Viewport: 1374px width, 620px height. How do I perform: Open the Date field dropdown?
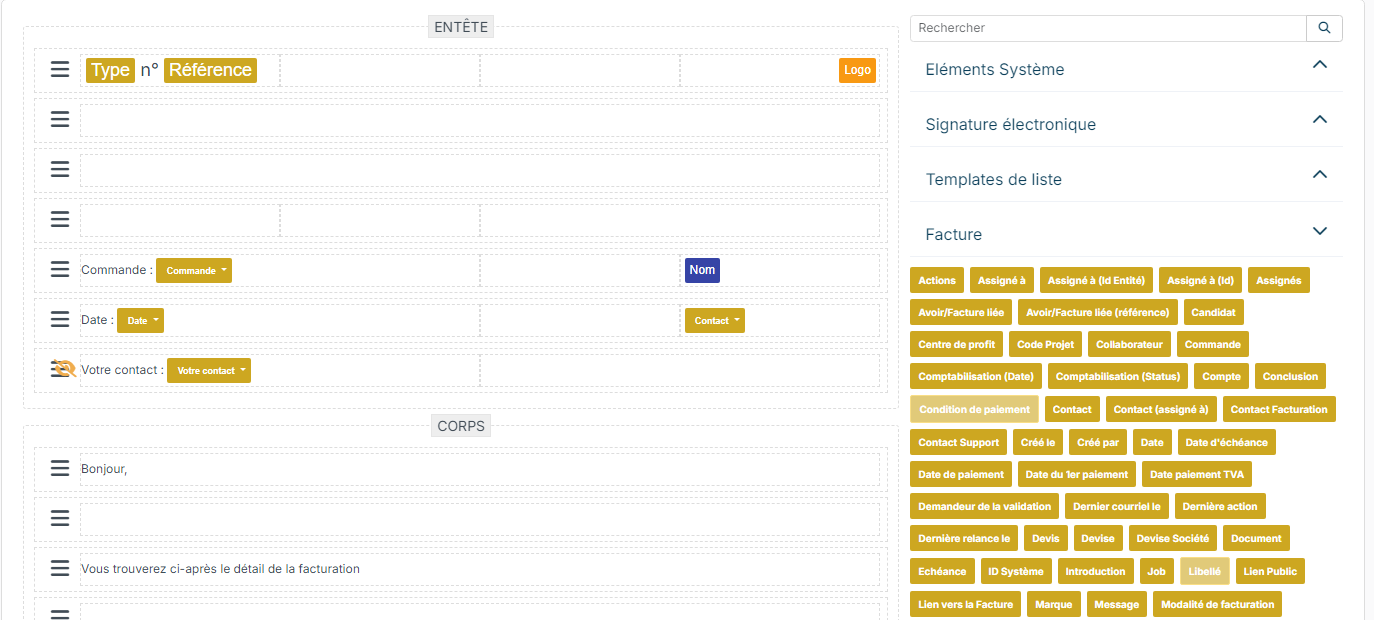(x=140, y=320)
